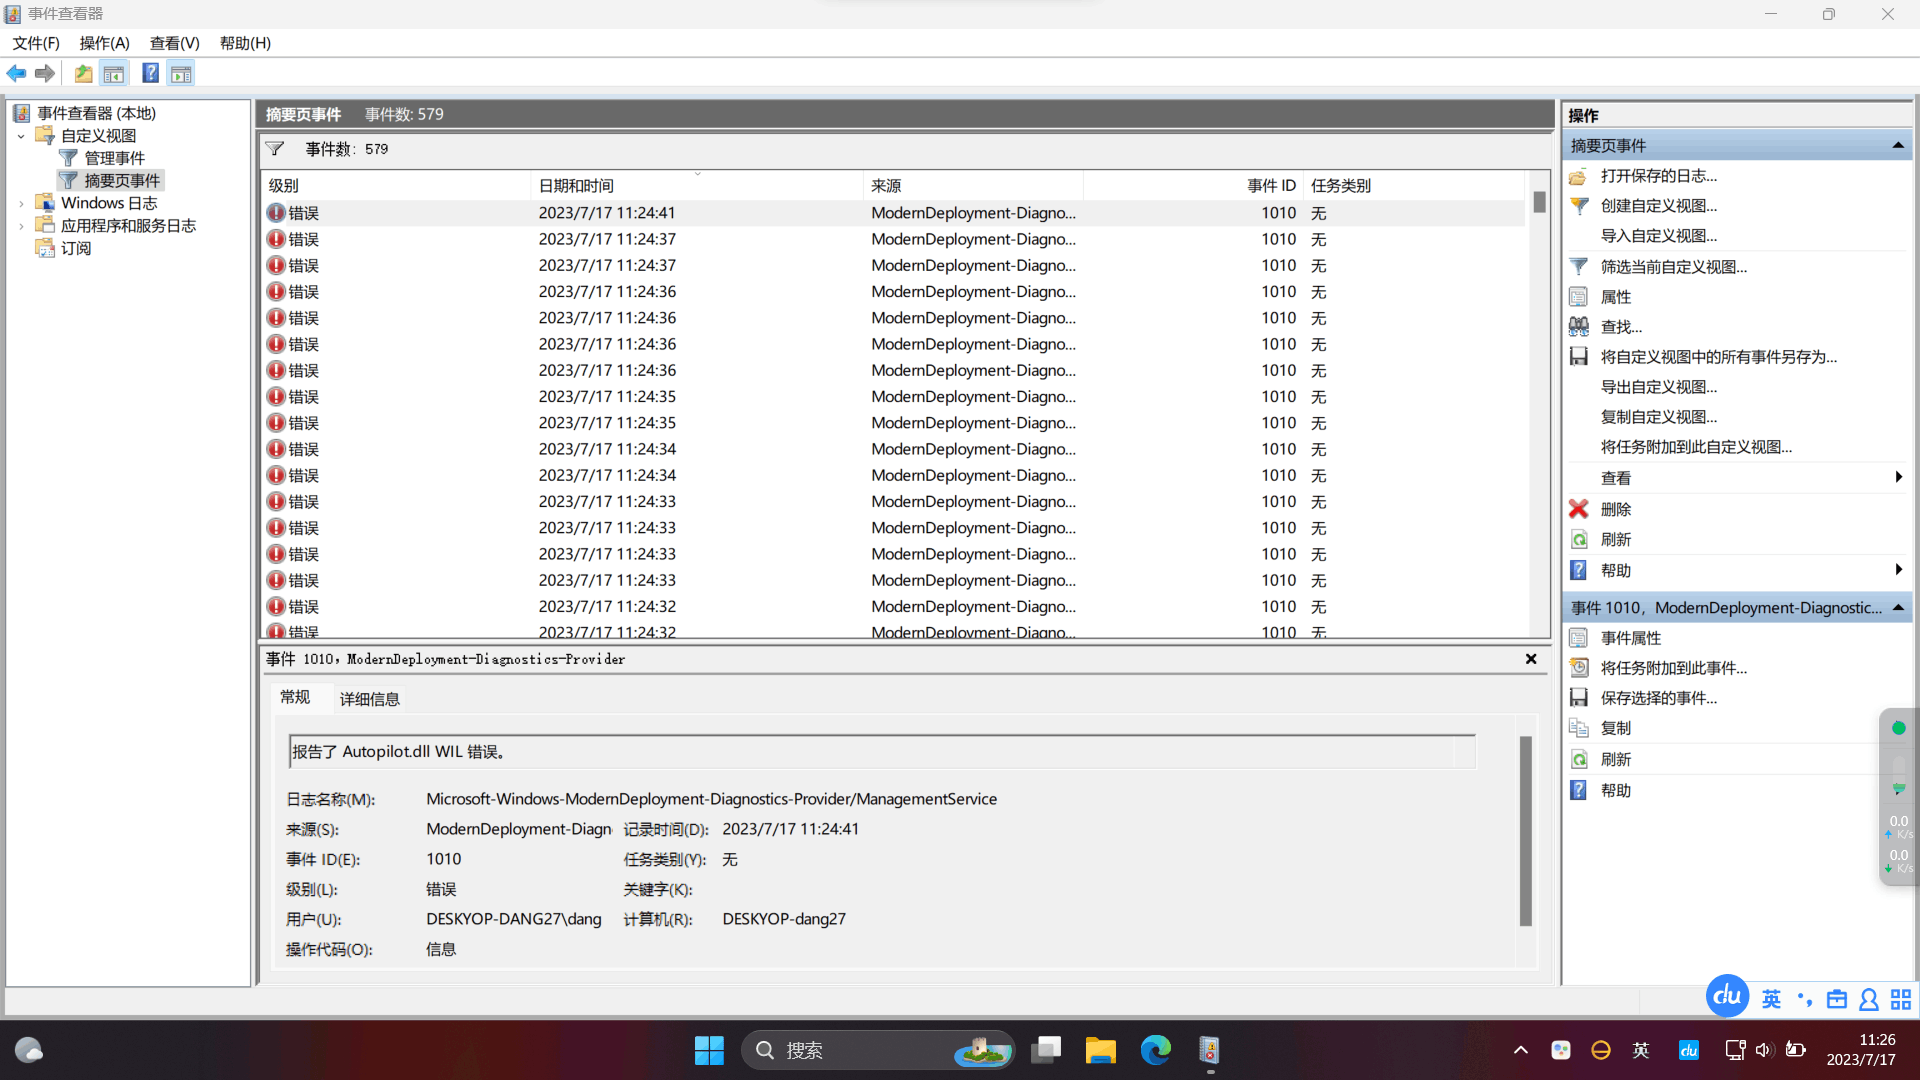The image size is (1920, 1080).
Task: Click the forward arrow toolbar icon
Action: (x=45, y=73)
